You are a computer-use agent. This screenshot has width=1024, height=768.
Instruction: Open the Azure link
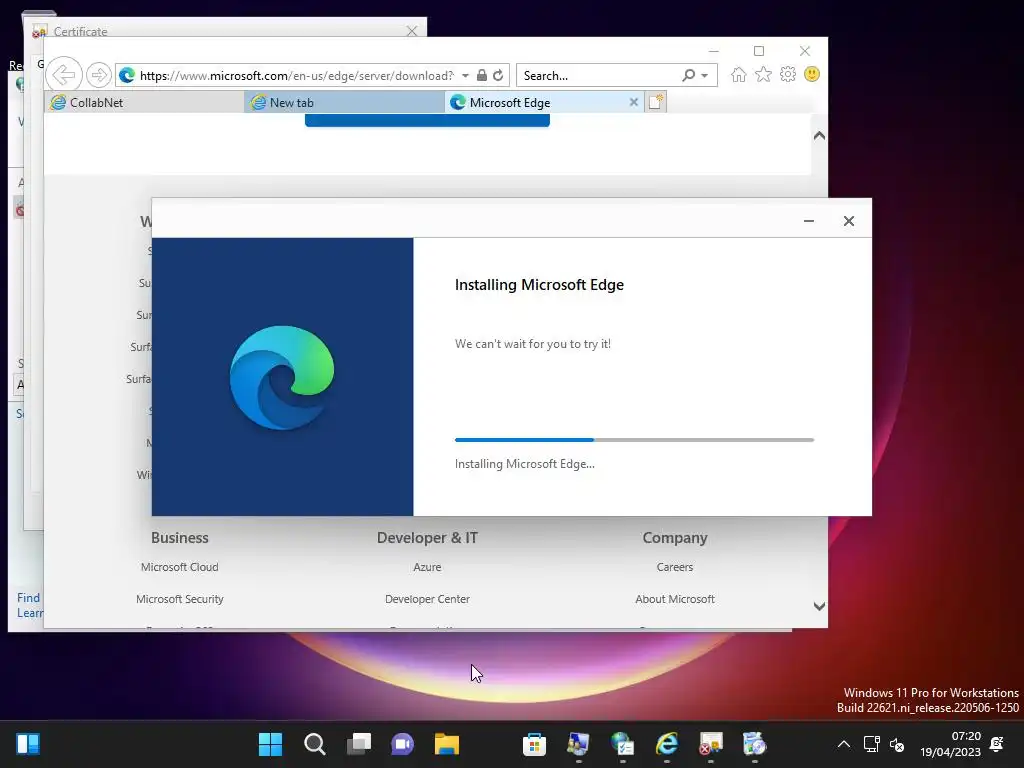[x=427, y=567]
